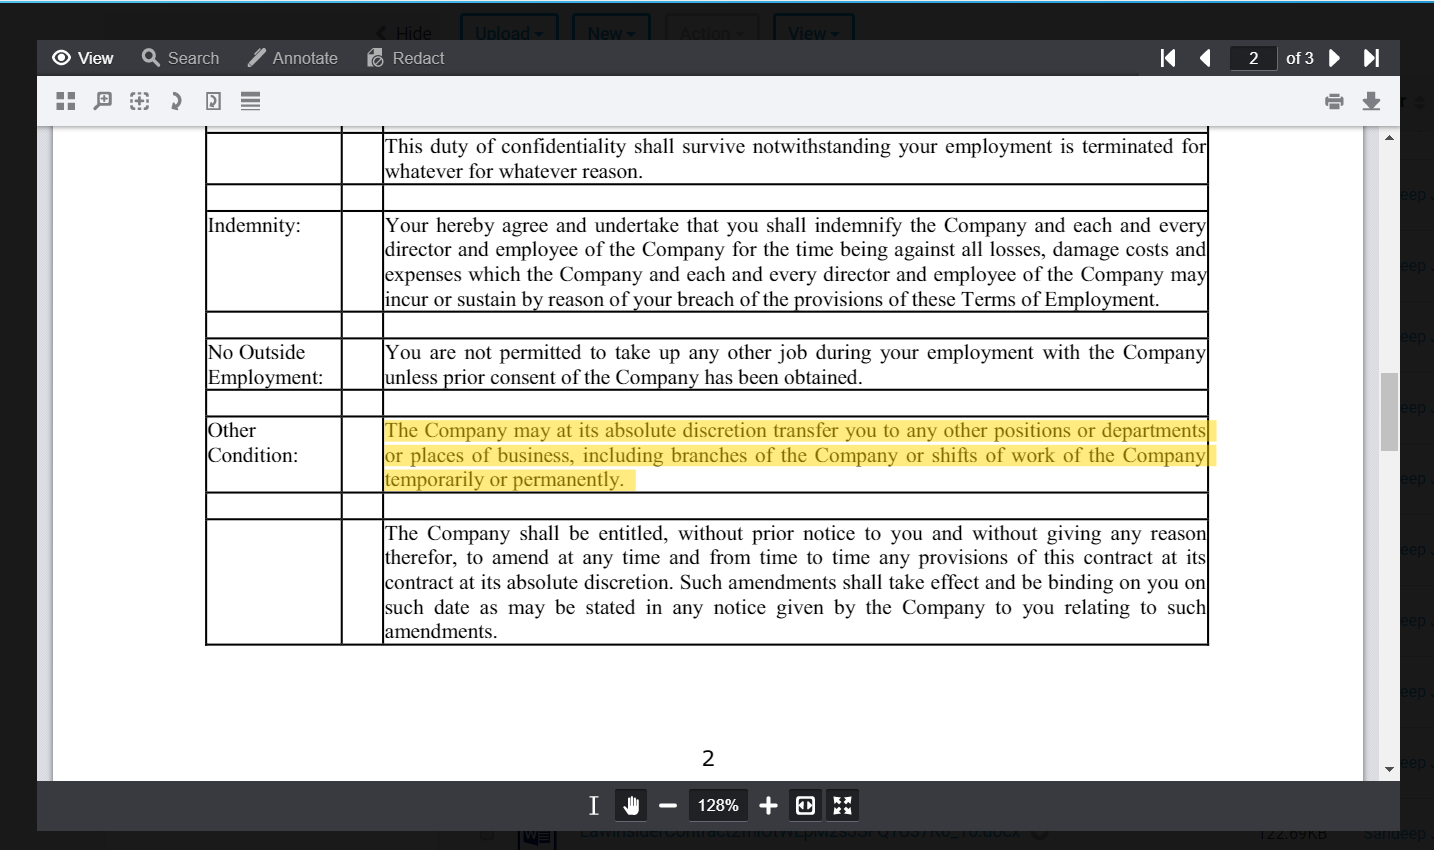Print the document

[1334, 101]
